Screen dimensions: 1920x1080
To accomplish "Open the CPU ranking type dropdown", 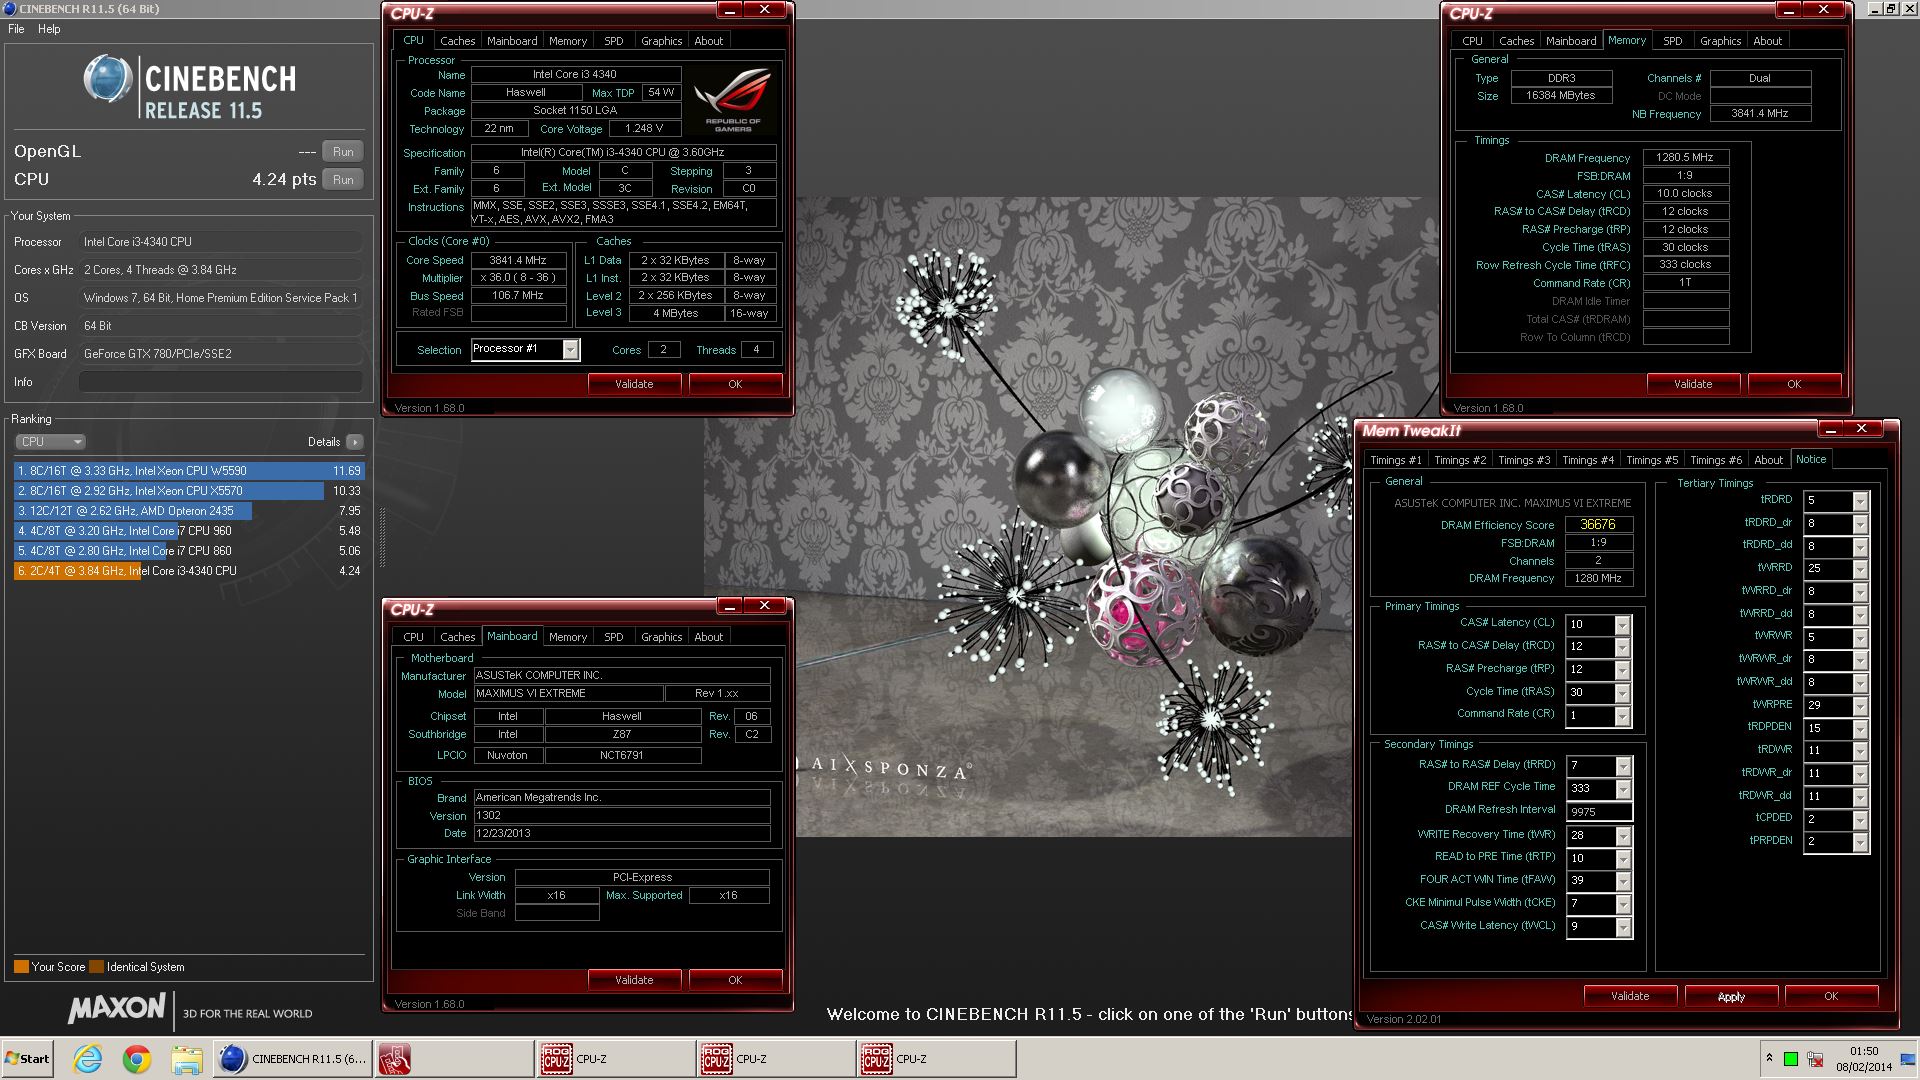I will pos(50,442).
